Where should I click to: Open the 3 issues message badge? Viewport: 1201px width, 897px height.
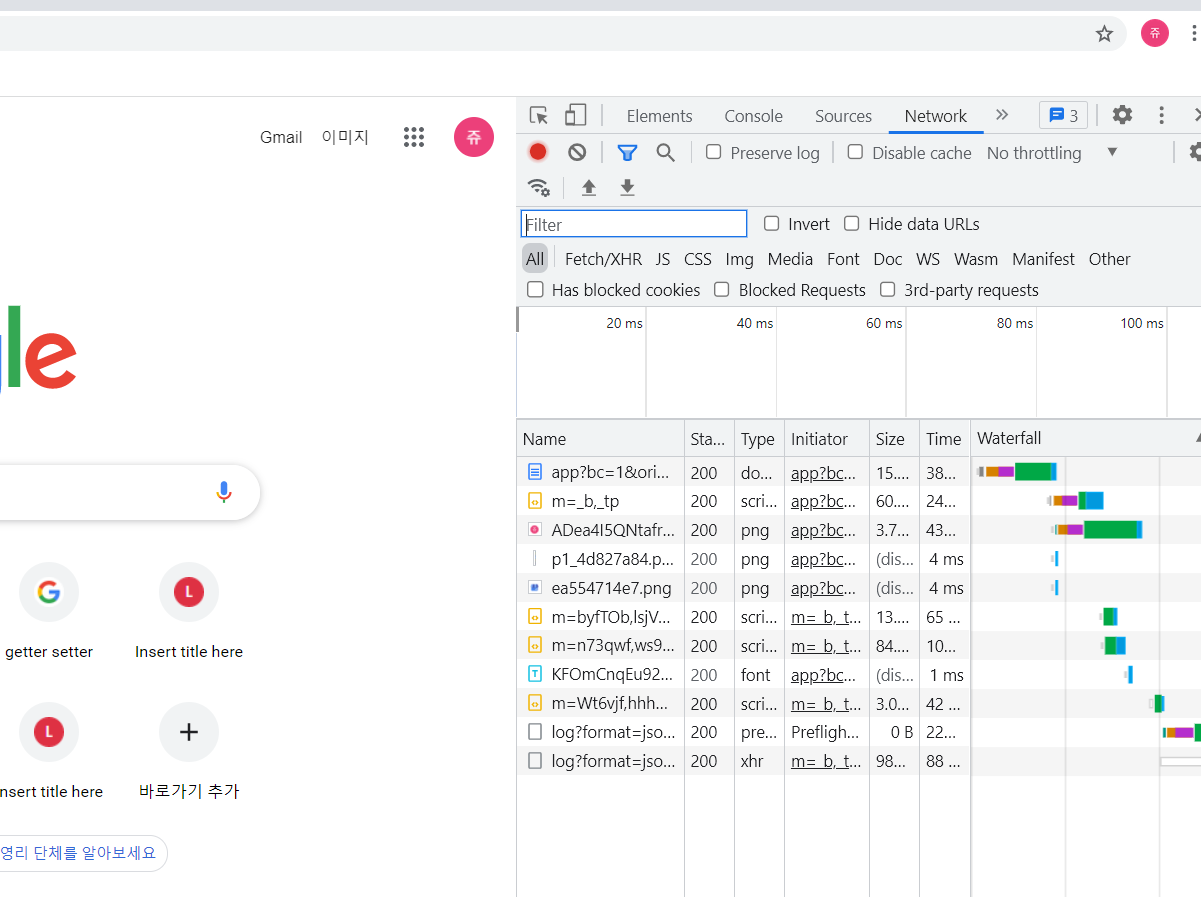coord(1063,115)
